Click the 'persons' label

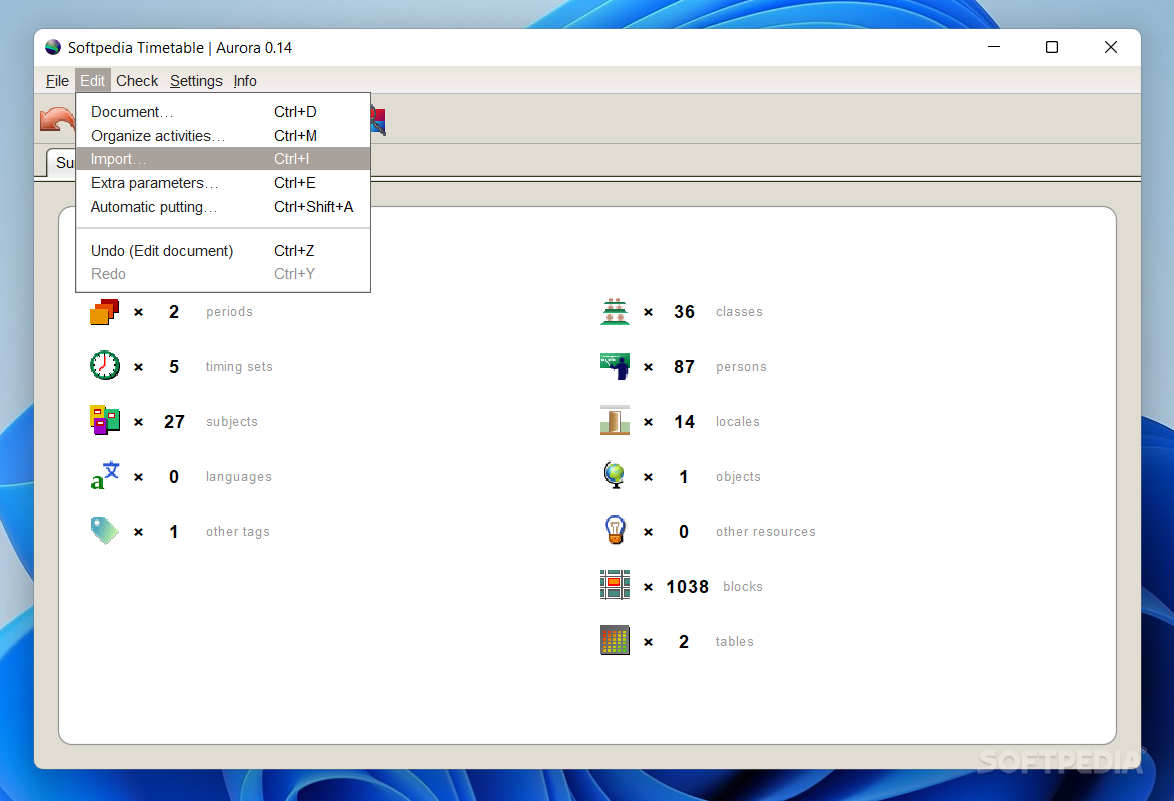tap(741, 367)
